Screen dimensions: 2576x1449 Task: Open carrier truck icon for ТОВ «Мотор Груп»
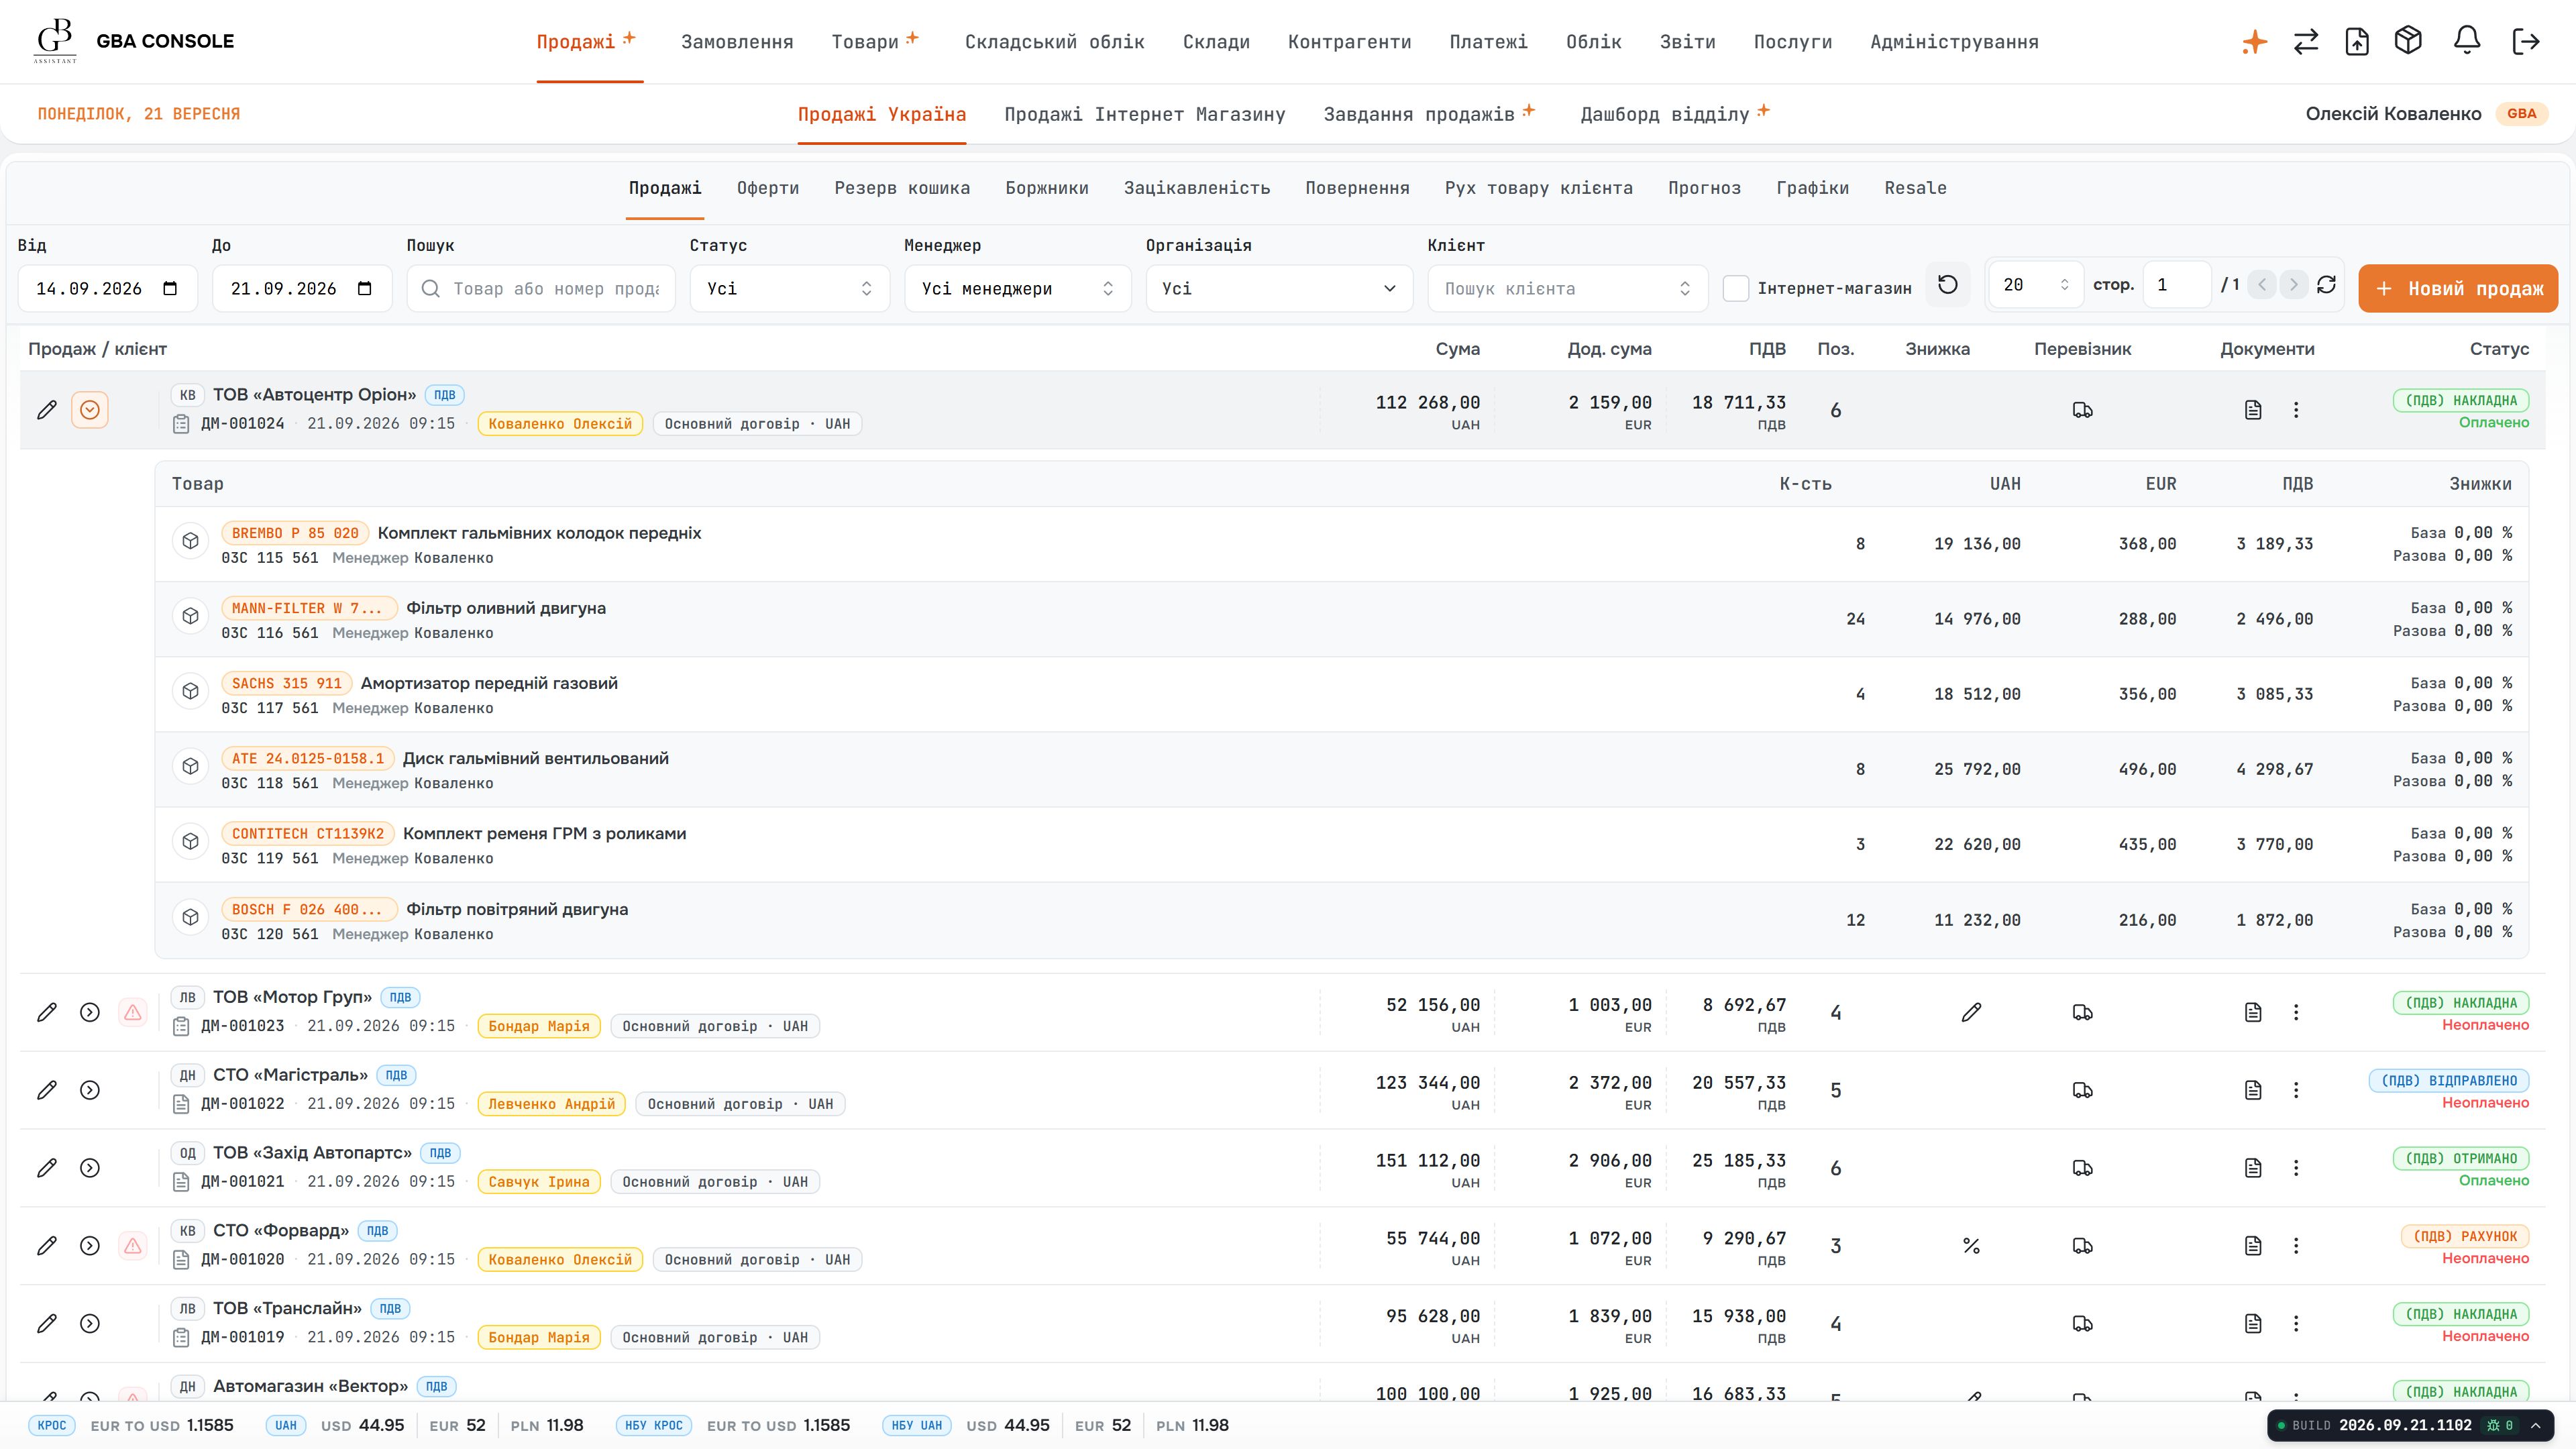point(2083,1012)
